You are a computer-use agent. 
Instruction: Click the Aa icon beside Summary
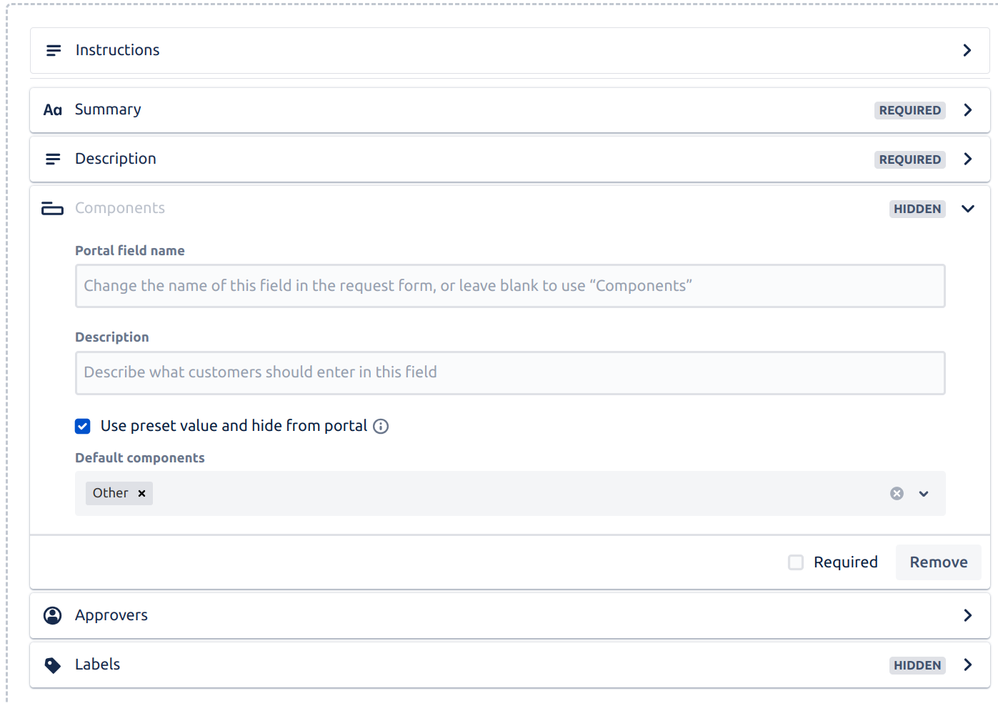point(52,109)
